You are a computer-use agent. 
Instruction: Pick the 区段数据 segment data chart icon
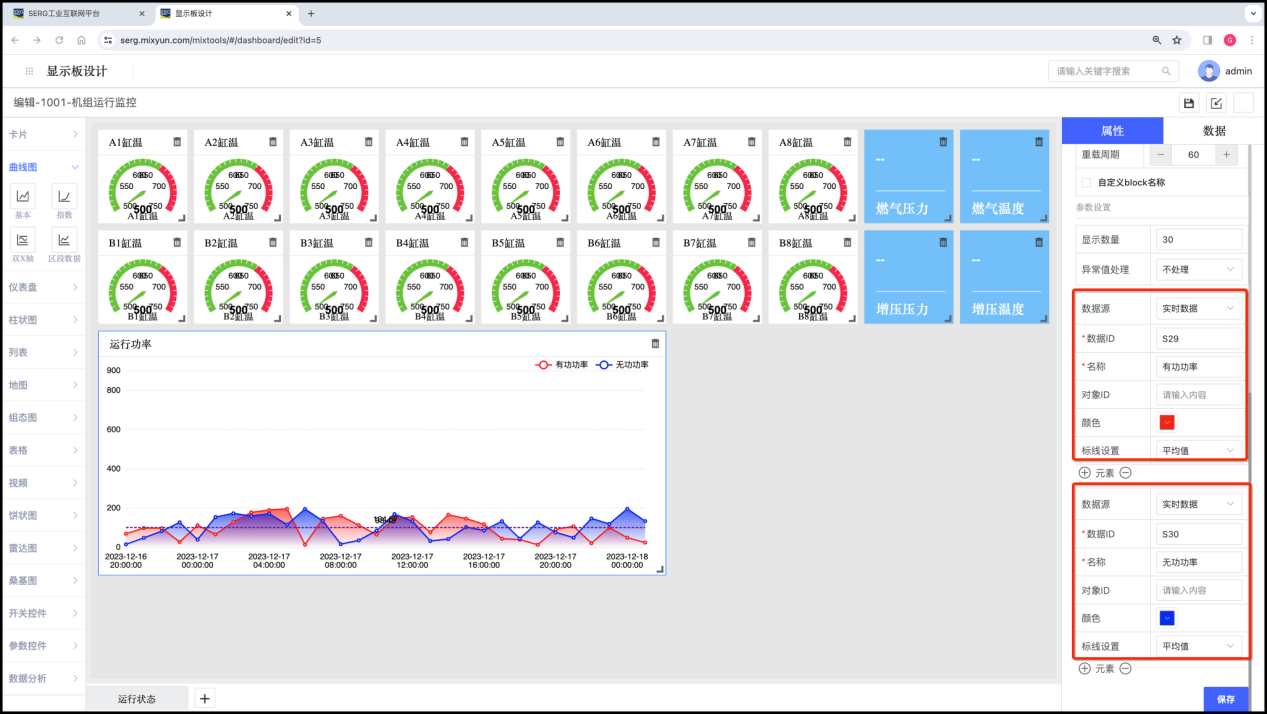pos(64,240)
